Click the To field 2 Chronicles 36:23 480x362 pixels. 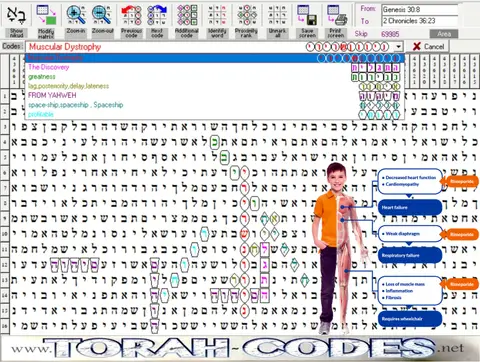pyautogui.click(x=420, y=21)
